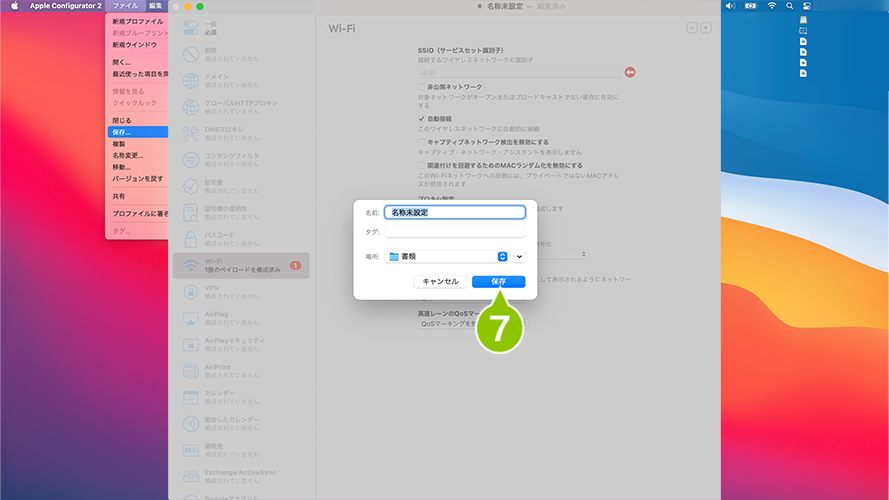Open the Apple logo menu
Screen dimensions: 889x500
pos(14,6)
